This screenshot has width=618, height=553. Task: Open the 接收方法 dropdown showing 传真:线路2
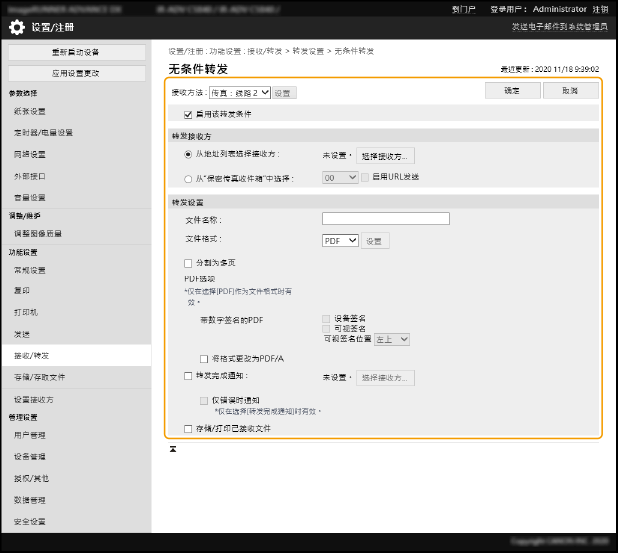point(239,93)
